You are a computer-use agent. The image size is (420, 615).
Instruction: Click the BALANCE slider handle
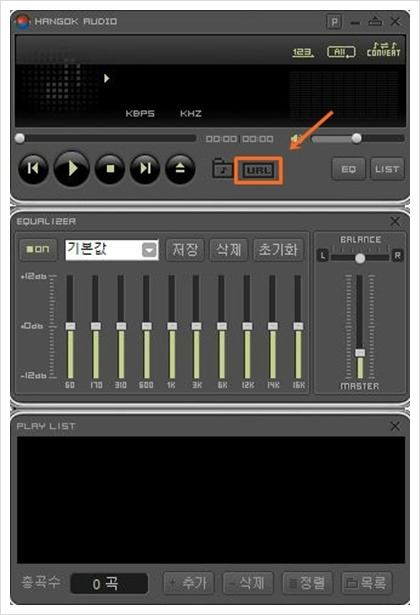360,258
